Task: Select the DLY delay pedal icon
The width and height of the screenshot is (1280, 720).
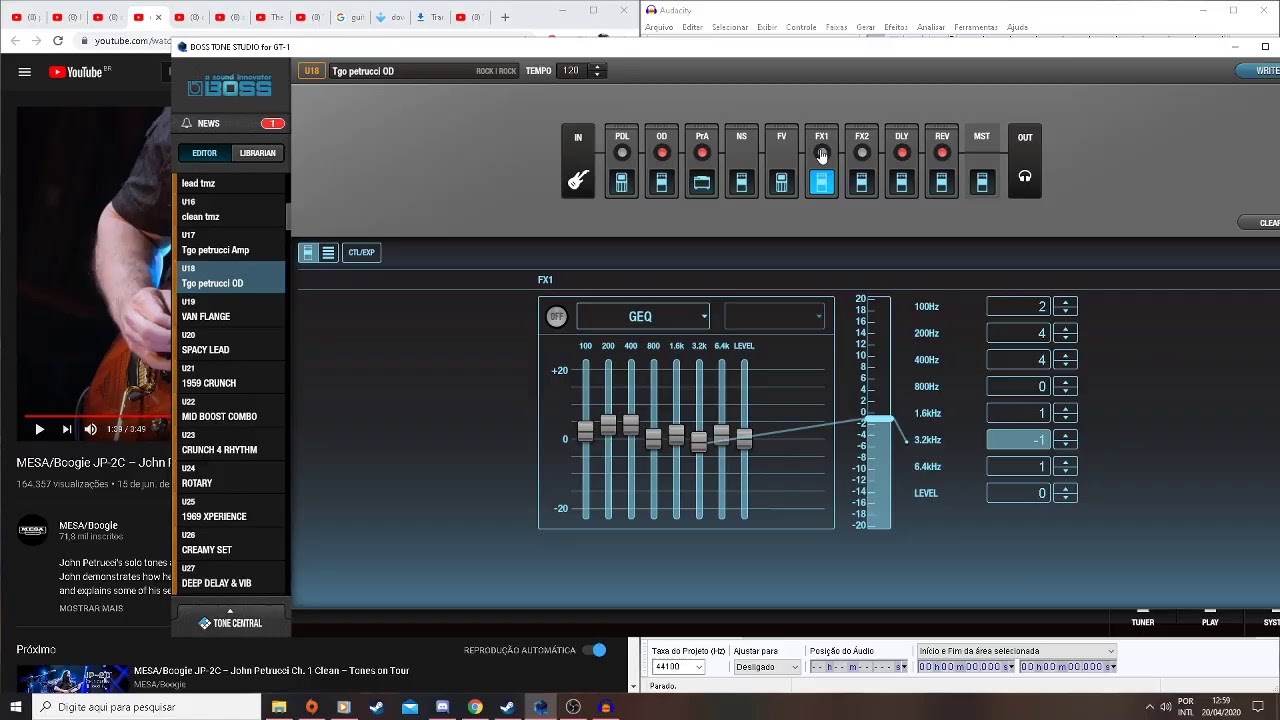Action: click(901, 182)
